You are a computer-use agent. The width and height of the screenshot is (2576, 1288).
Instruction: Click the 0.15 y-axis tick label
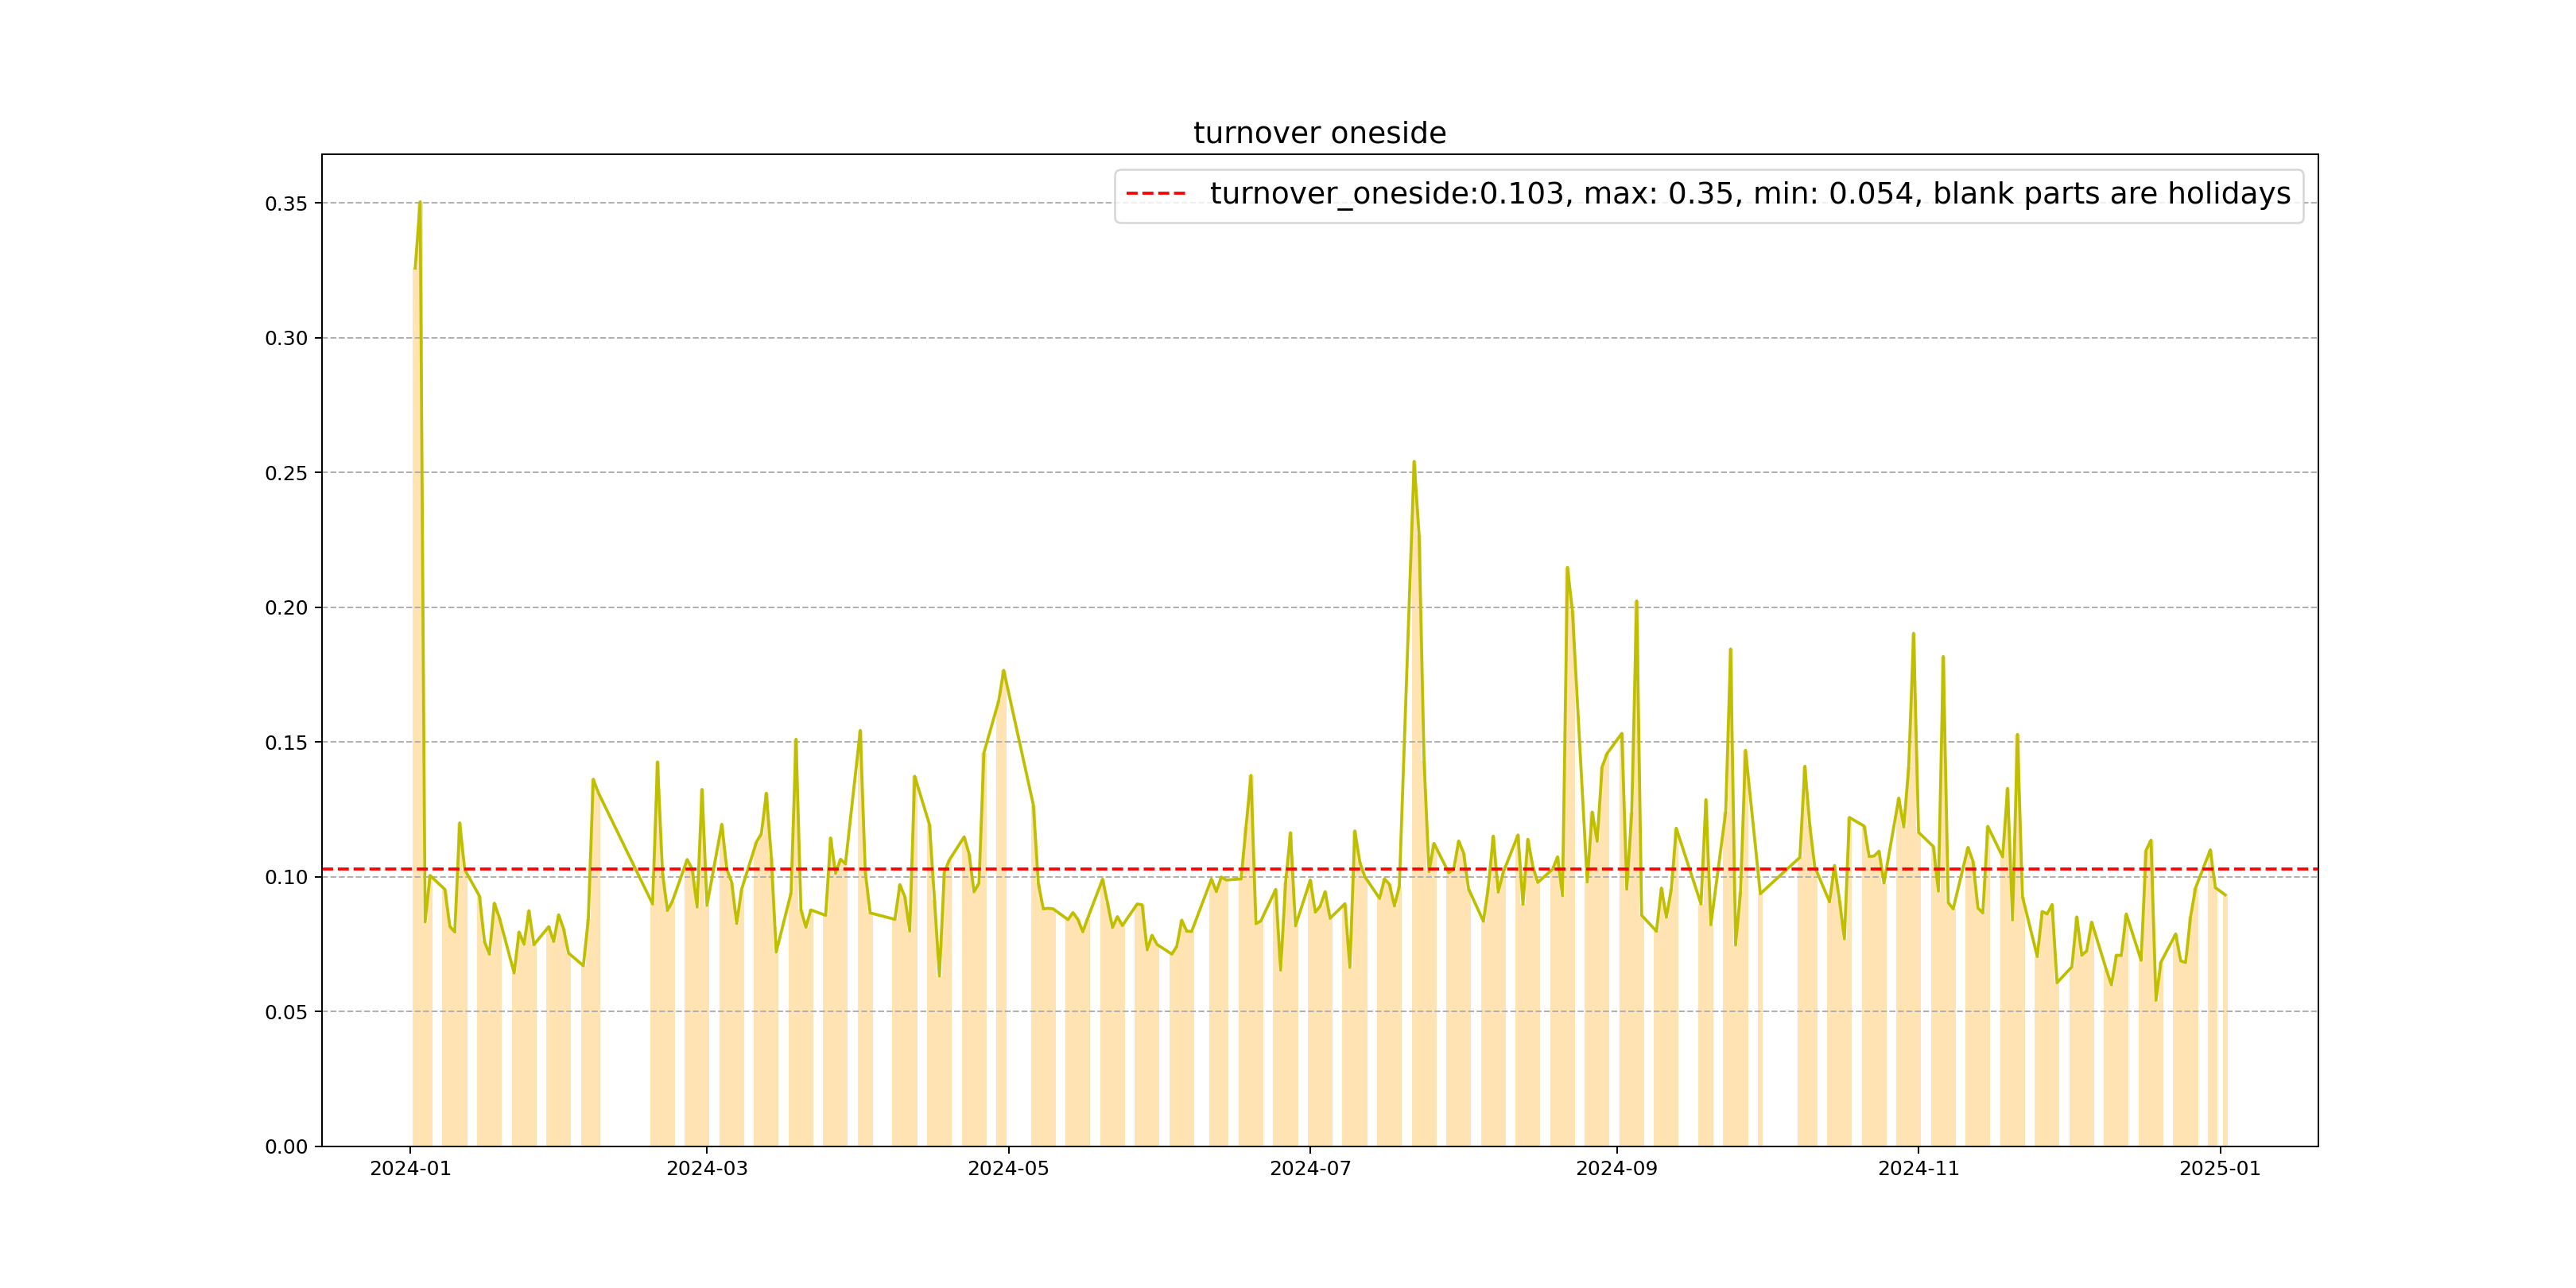click(286, 743)
